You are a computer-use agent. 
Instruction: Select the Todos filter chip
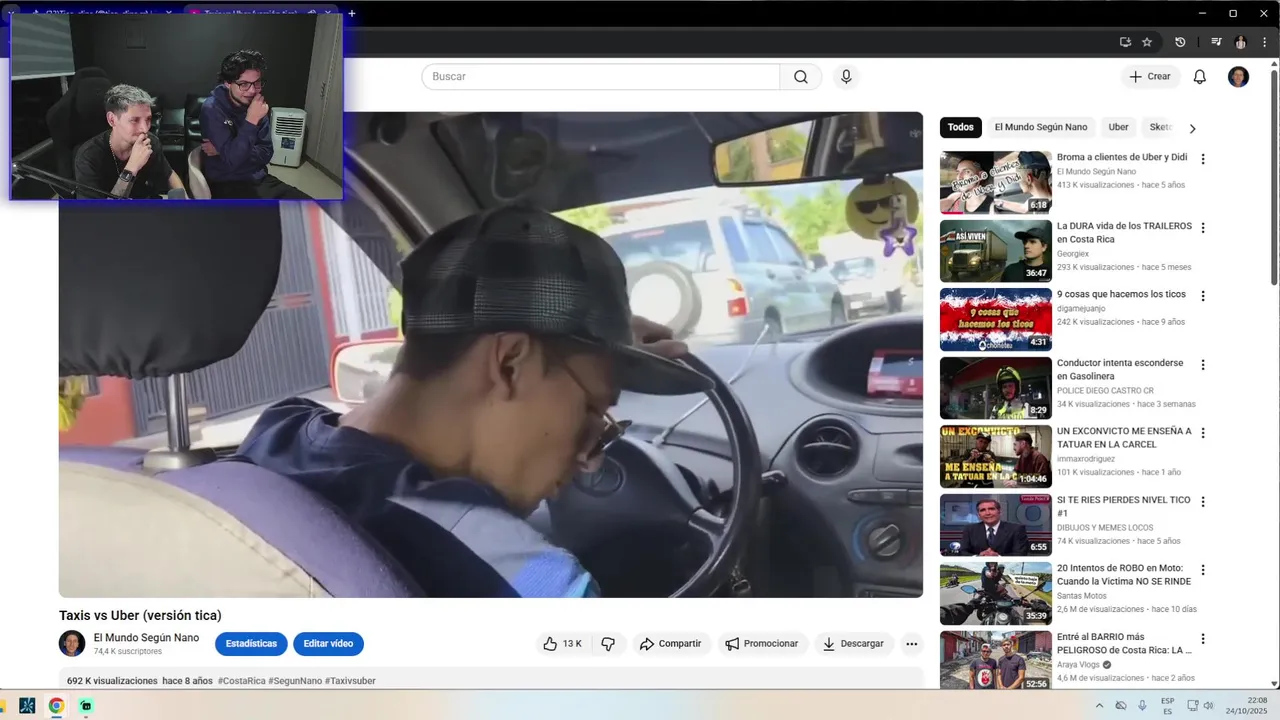961,127
